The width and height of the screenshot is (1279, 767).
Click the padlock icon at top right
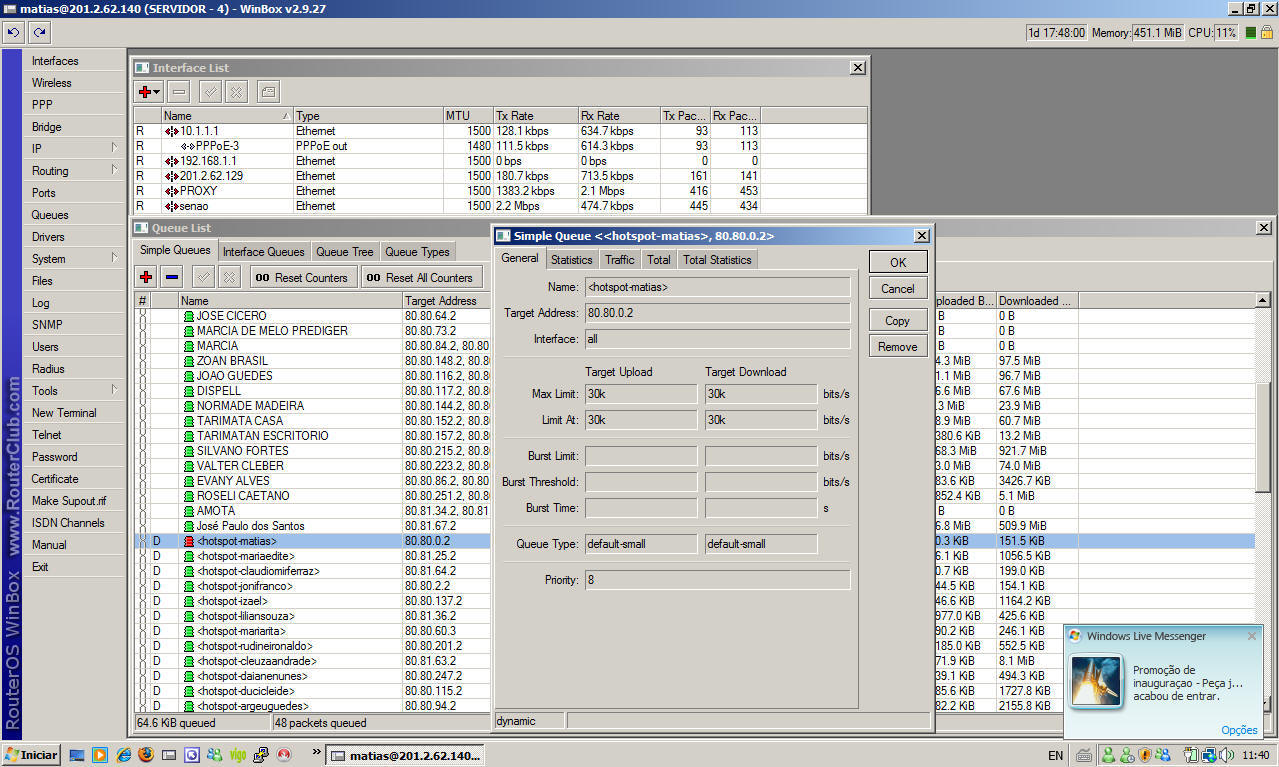click(x=1266, y=33)
